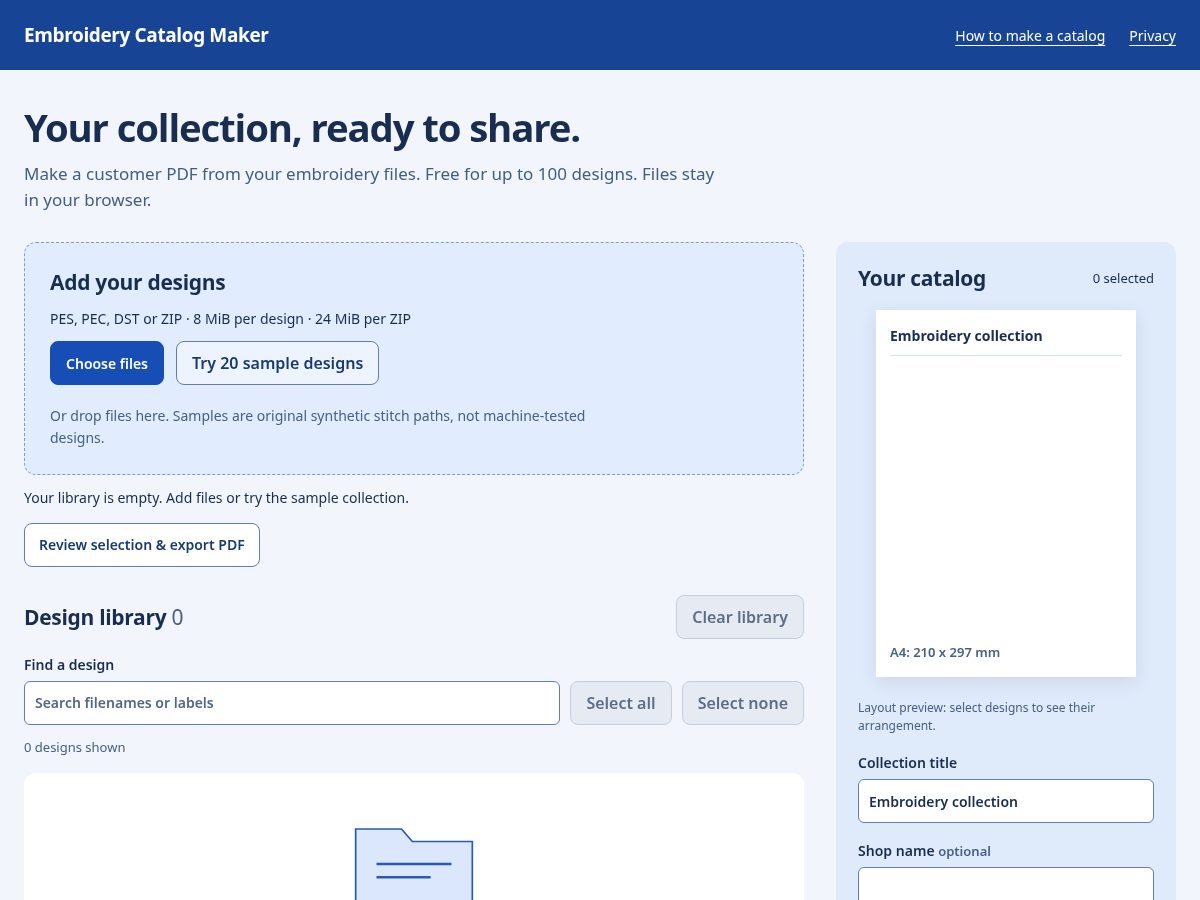Click the 'Or drop files here' hint text
1200x900 pixels.
tap(318, 426)
